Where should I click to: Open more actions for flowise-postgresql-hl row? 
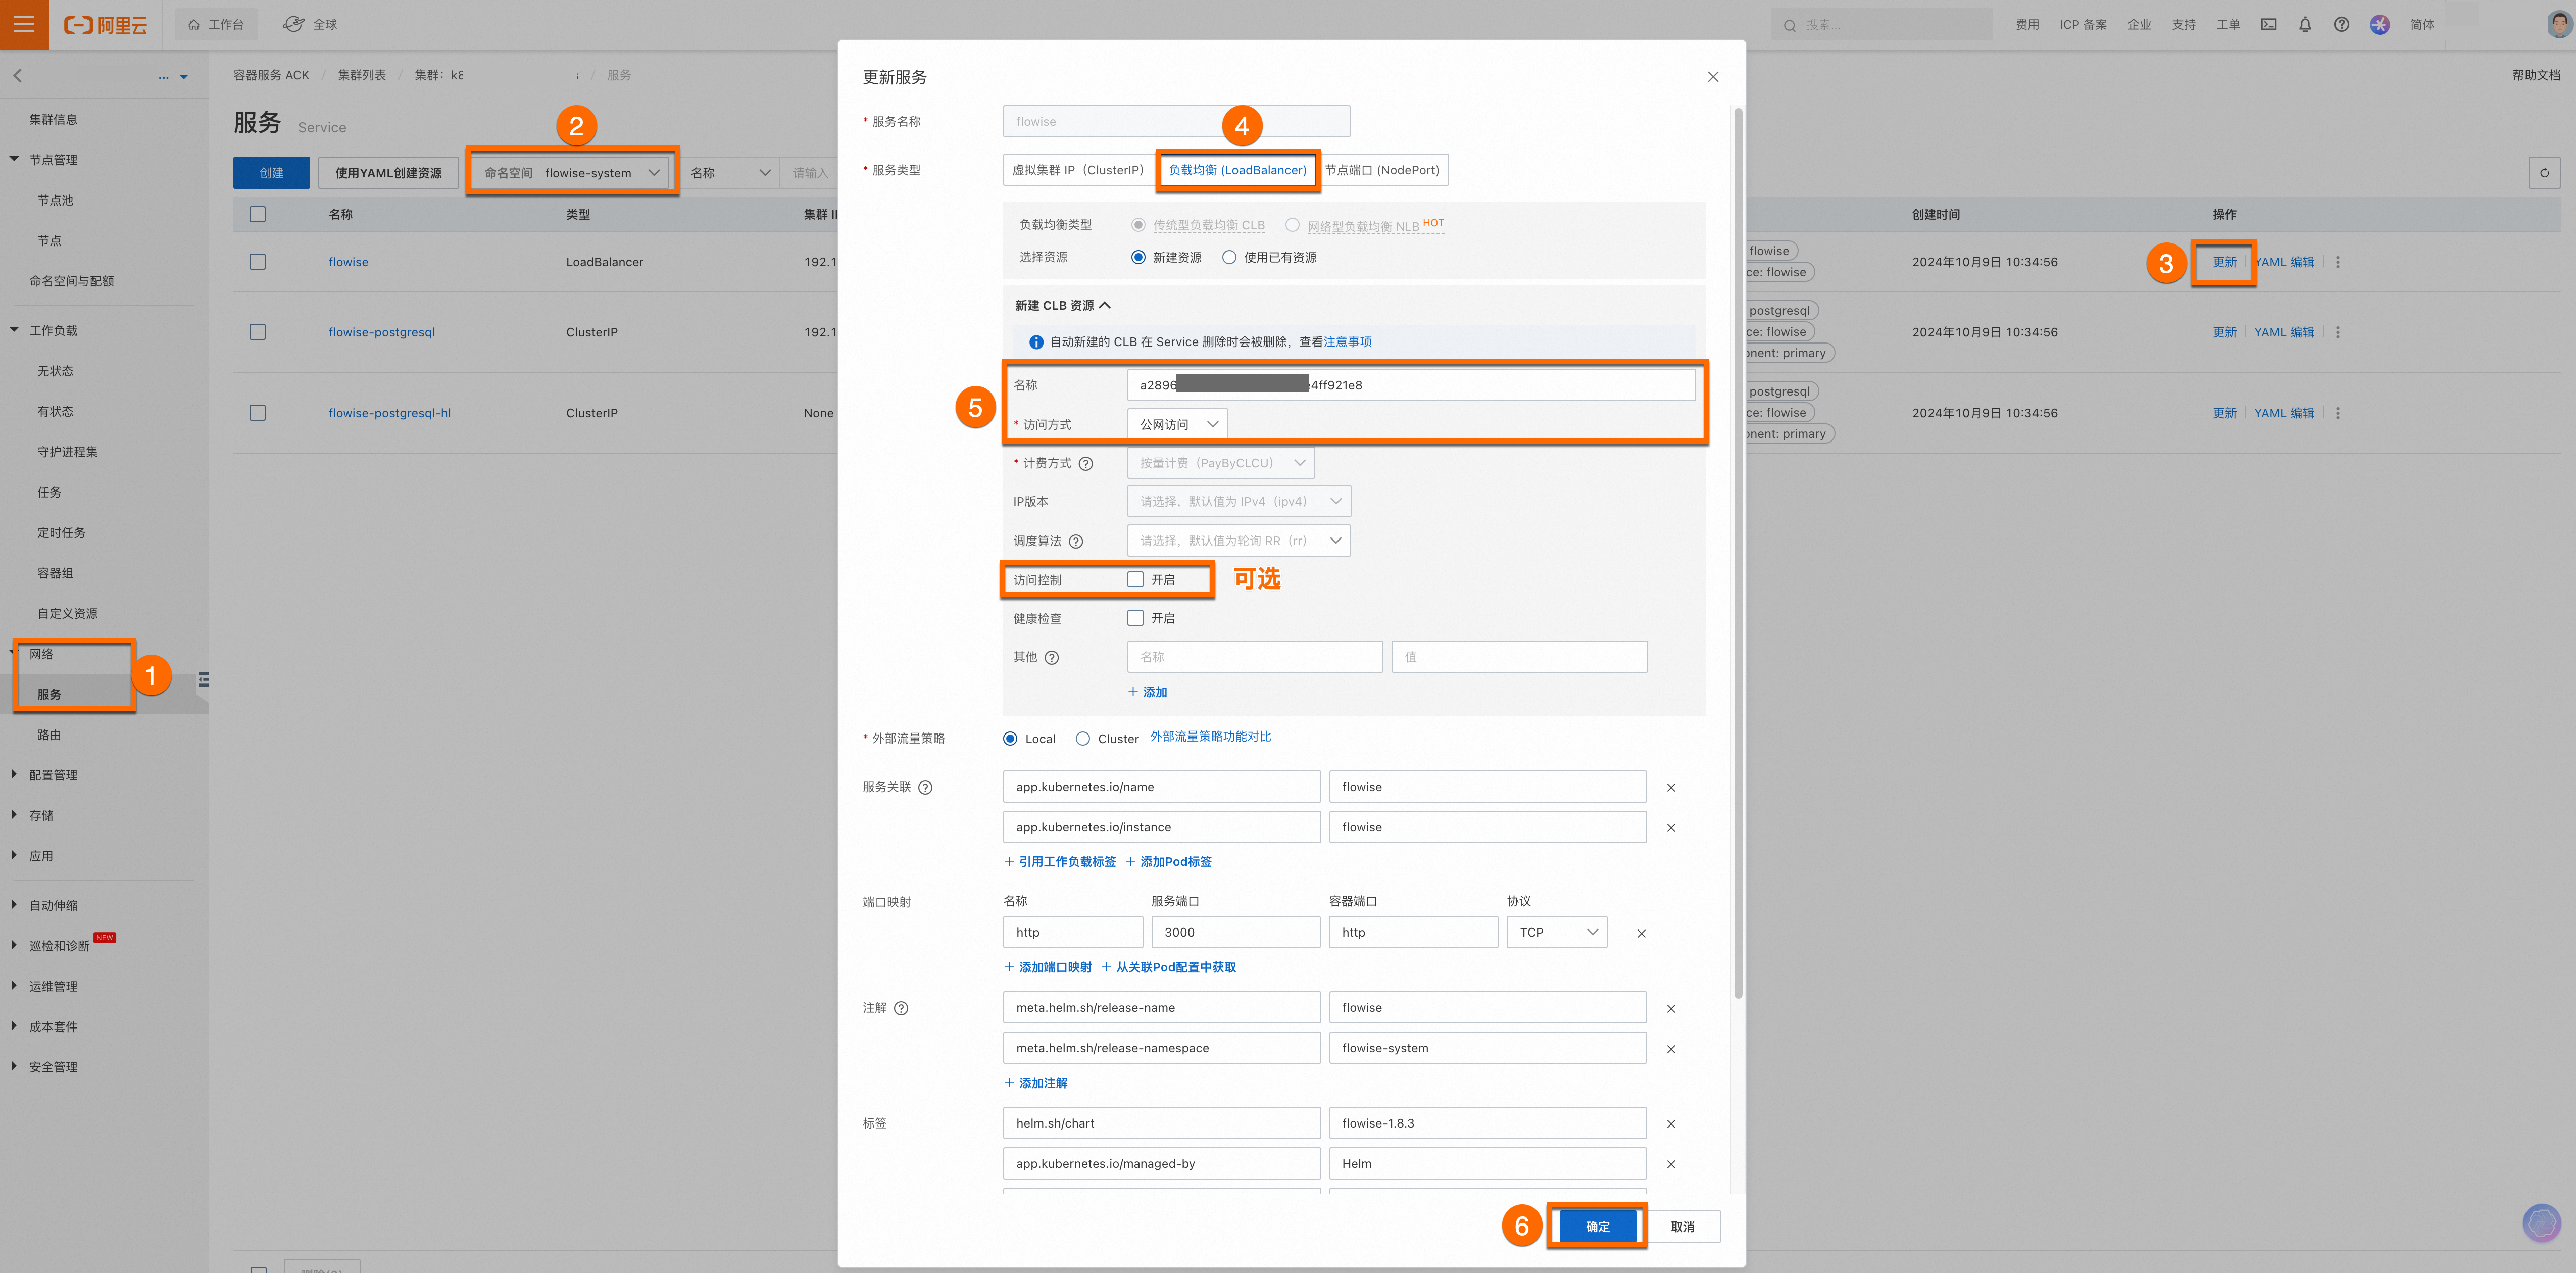click(x=2337, y=413)
